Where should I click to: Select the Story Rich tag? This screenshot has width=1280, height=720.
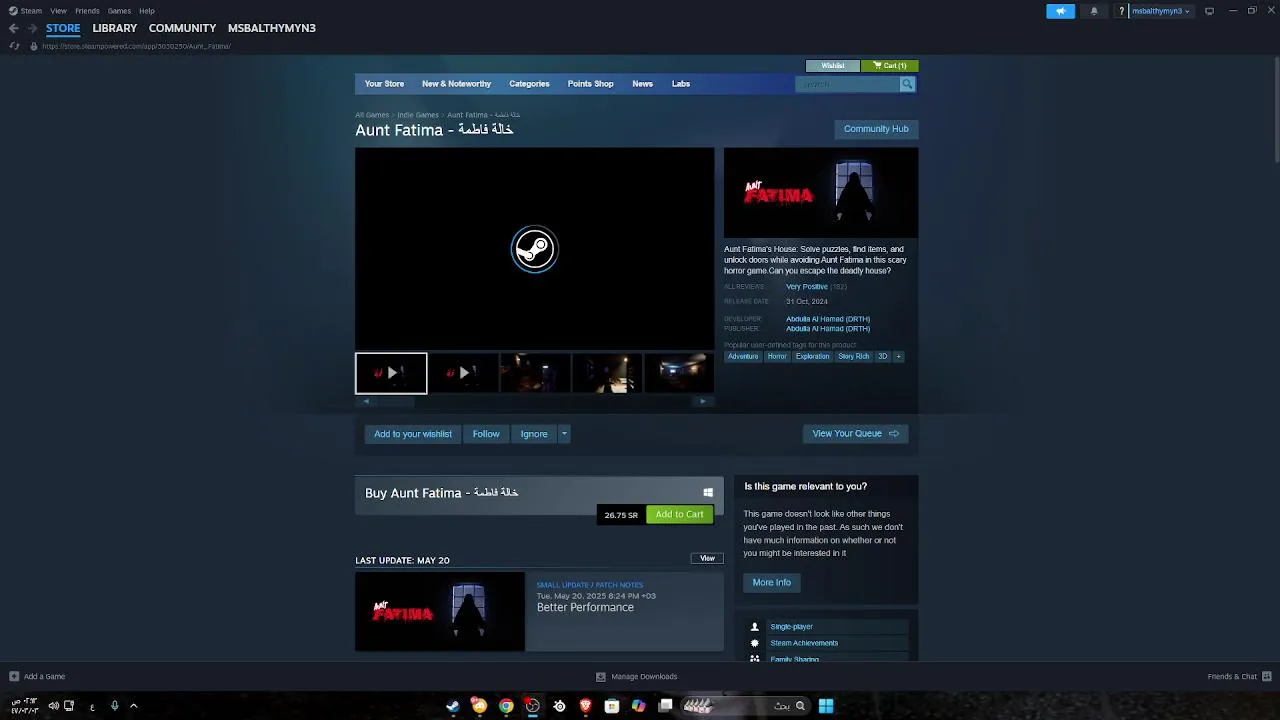tap(854, 356)
